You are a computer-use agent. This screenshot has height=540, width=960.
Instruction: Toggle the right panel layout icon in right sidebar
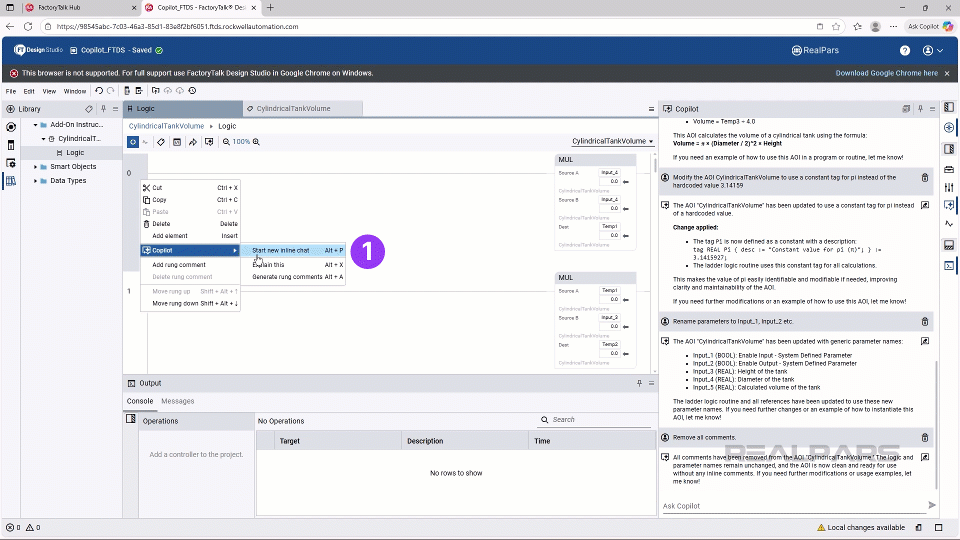[949, 149]
